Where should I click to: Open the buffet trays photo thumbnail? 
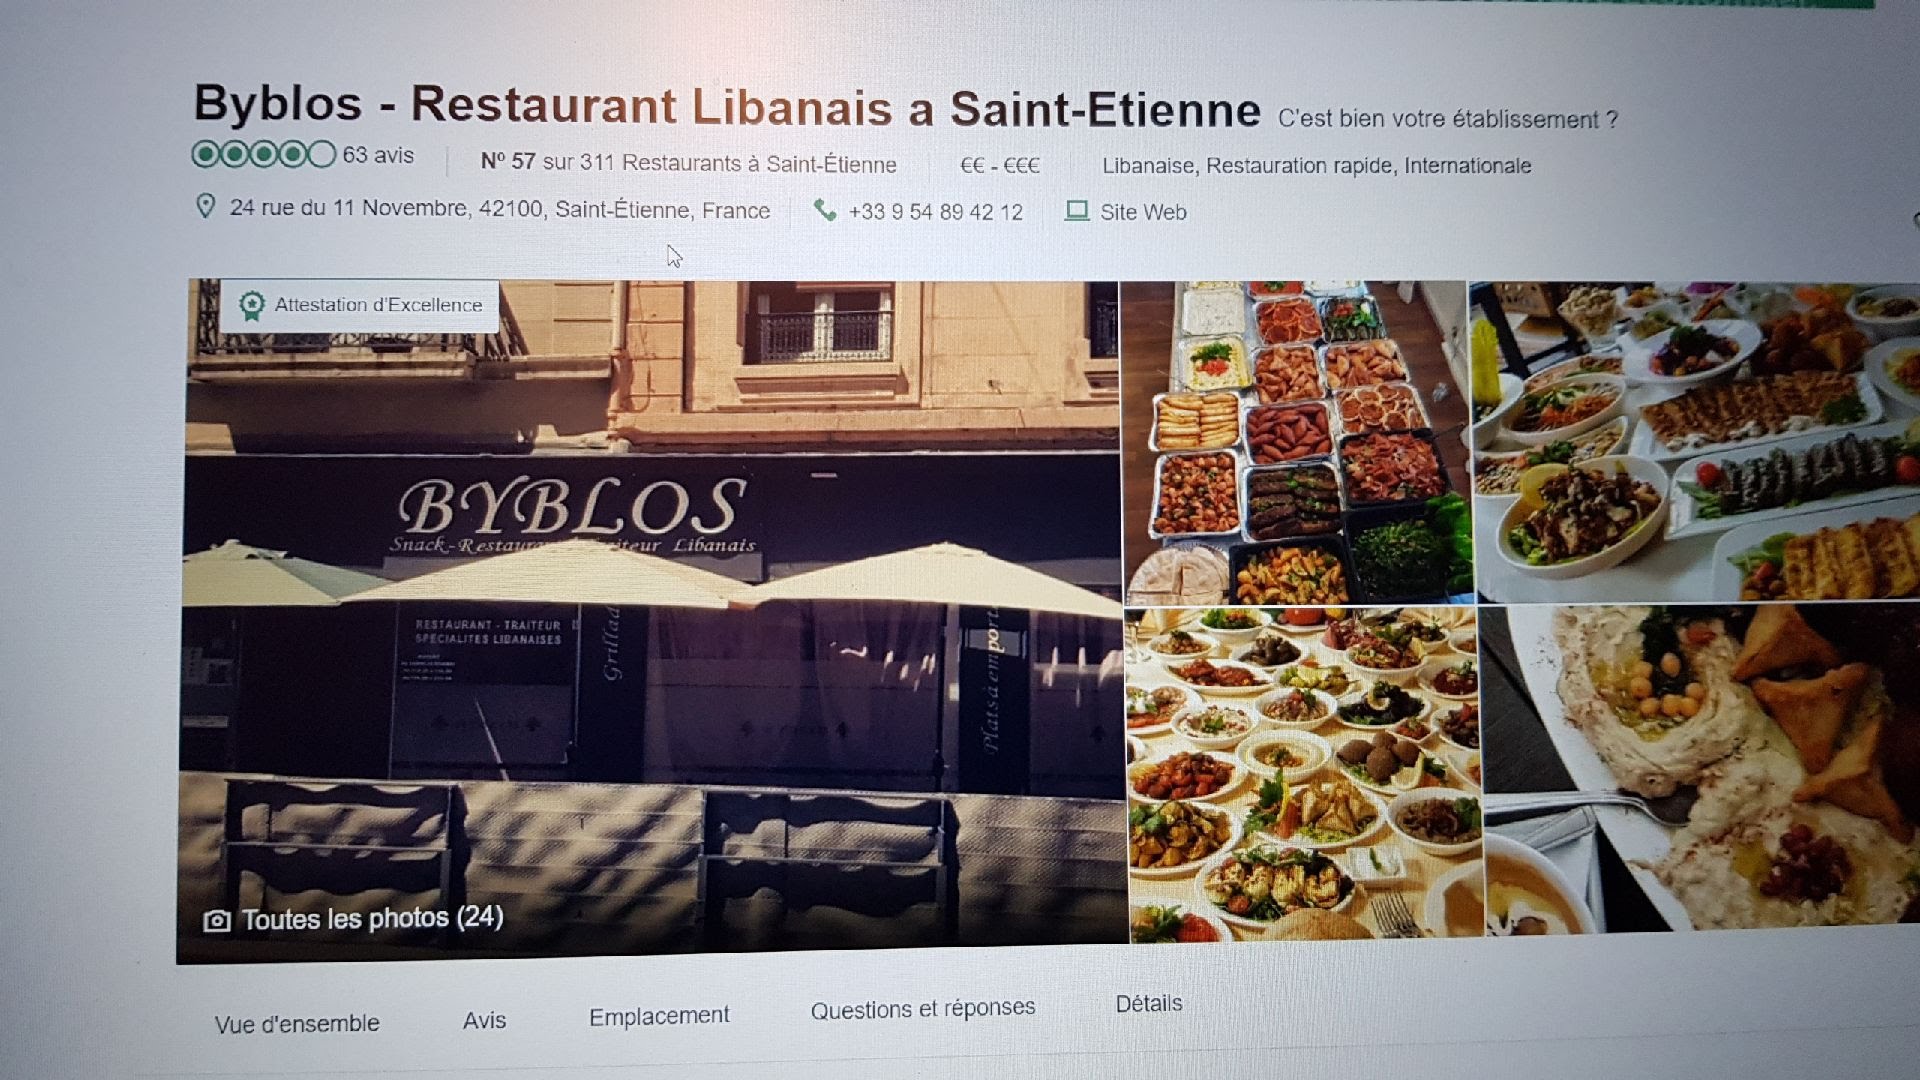tap(1295, 441)
